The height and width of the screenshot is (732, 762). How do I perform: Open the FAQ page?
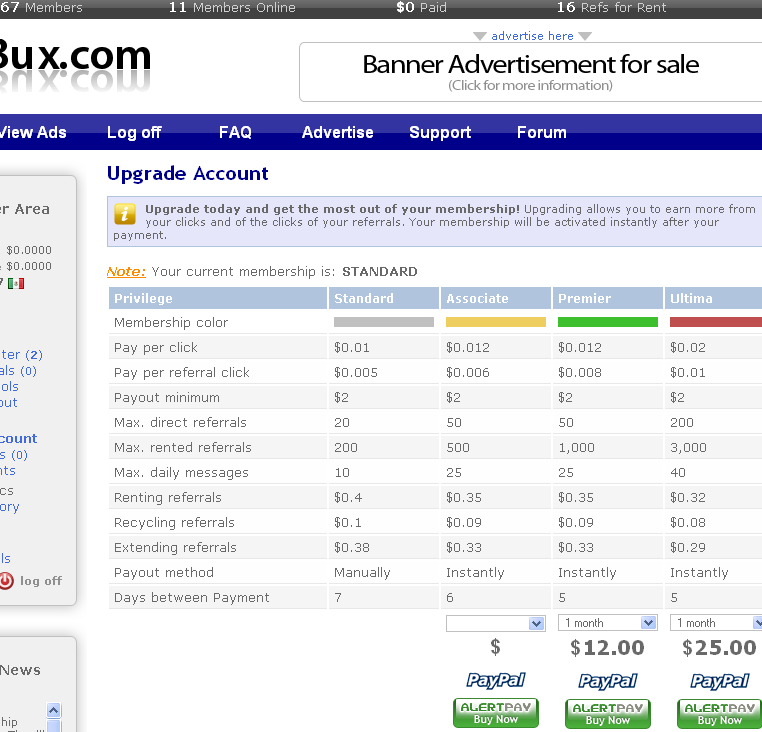[x=235, y=132]
